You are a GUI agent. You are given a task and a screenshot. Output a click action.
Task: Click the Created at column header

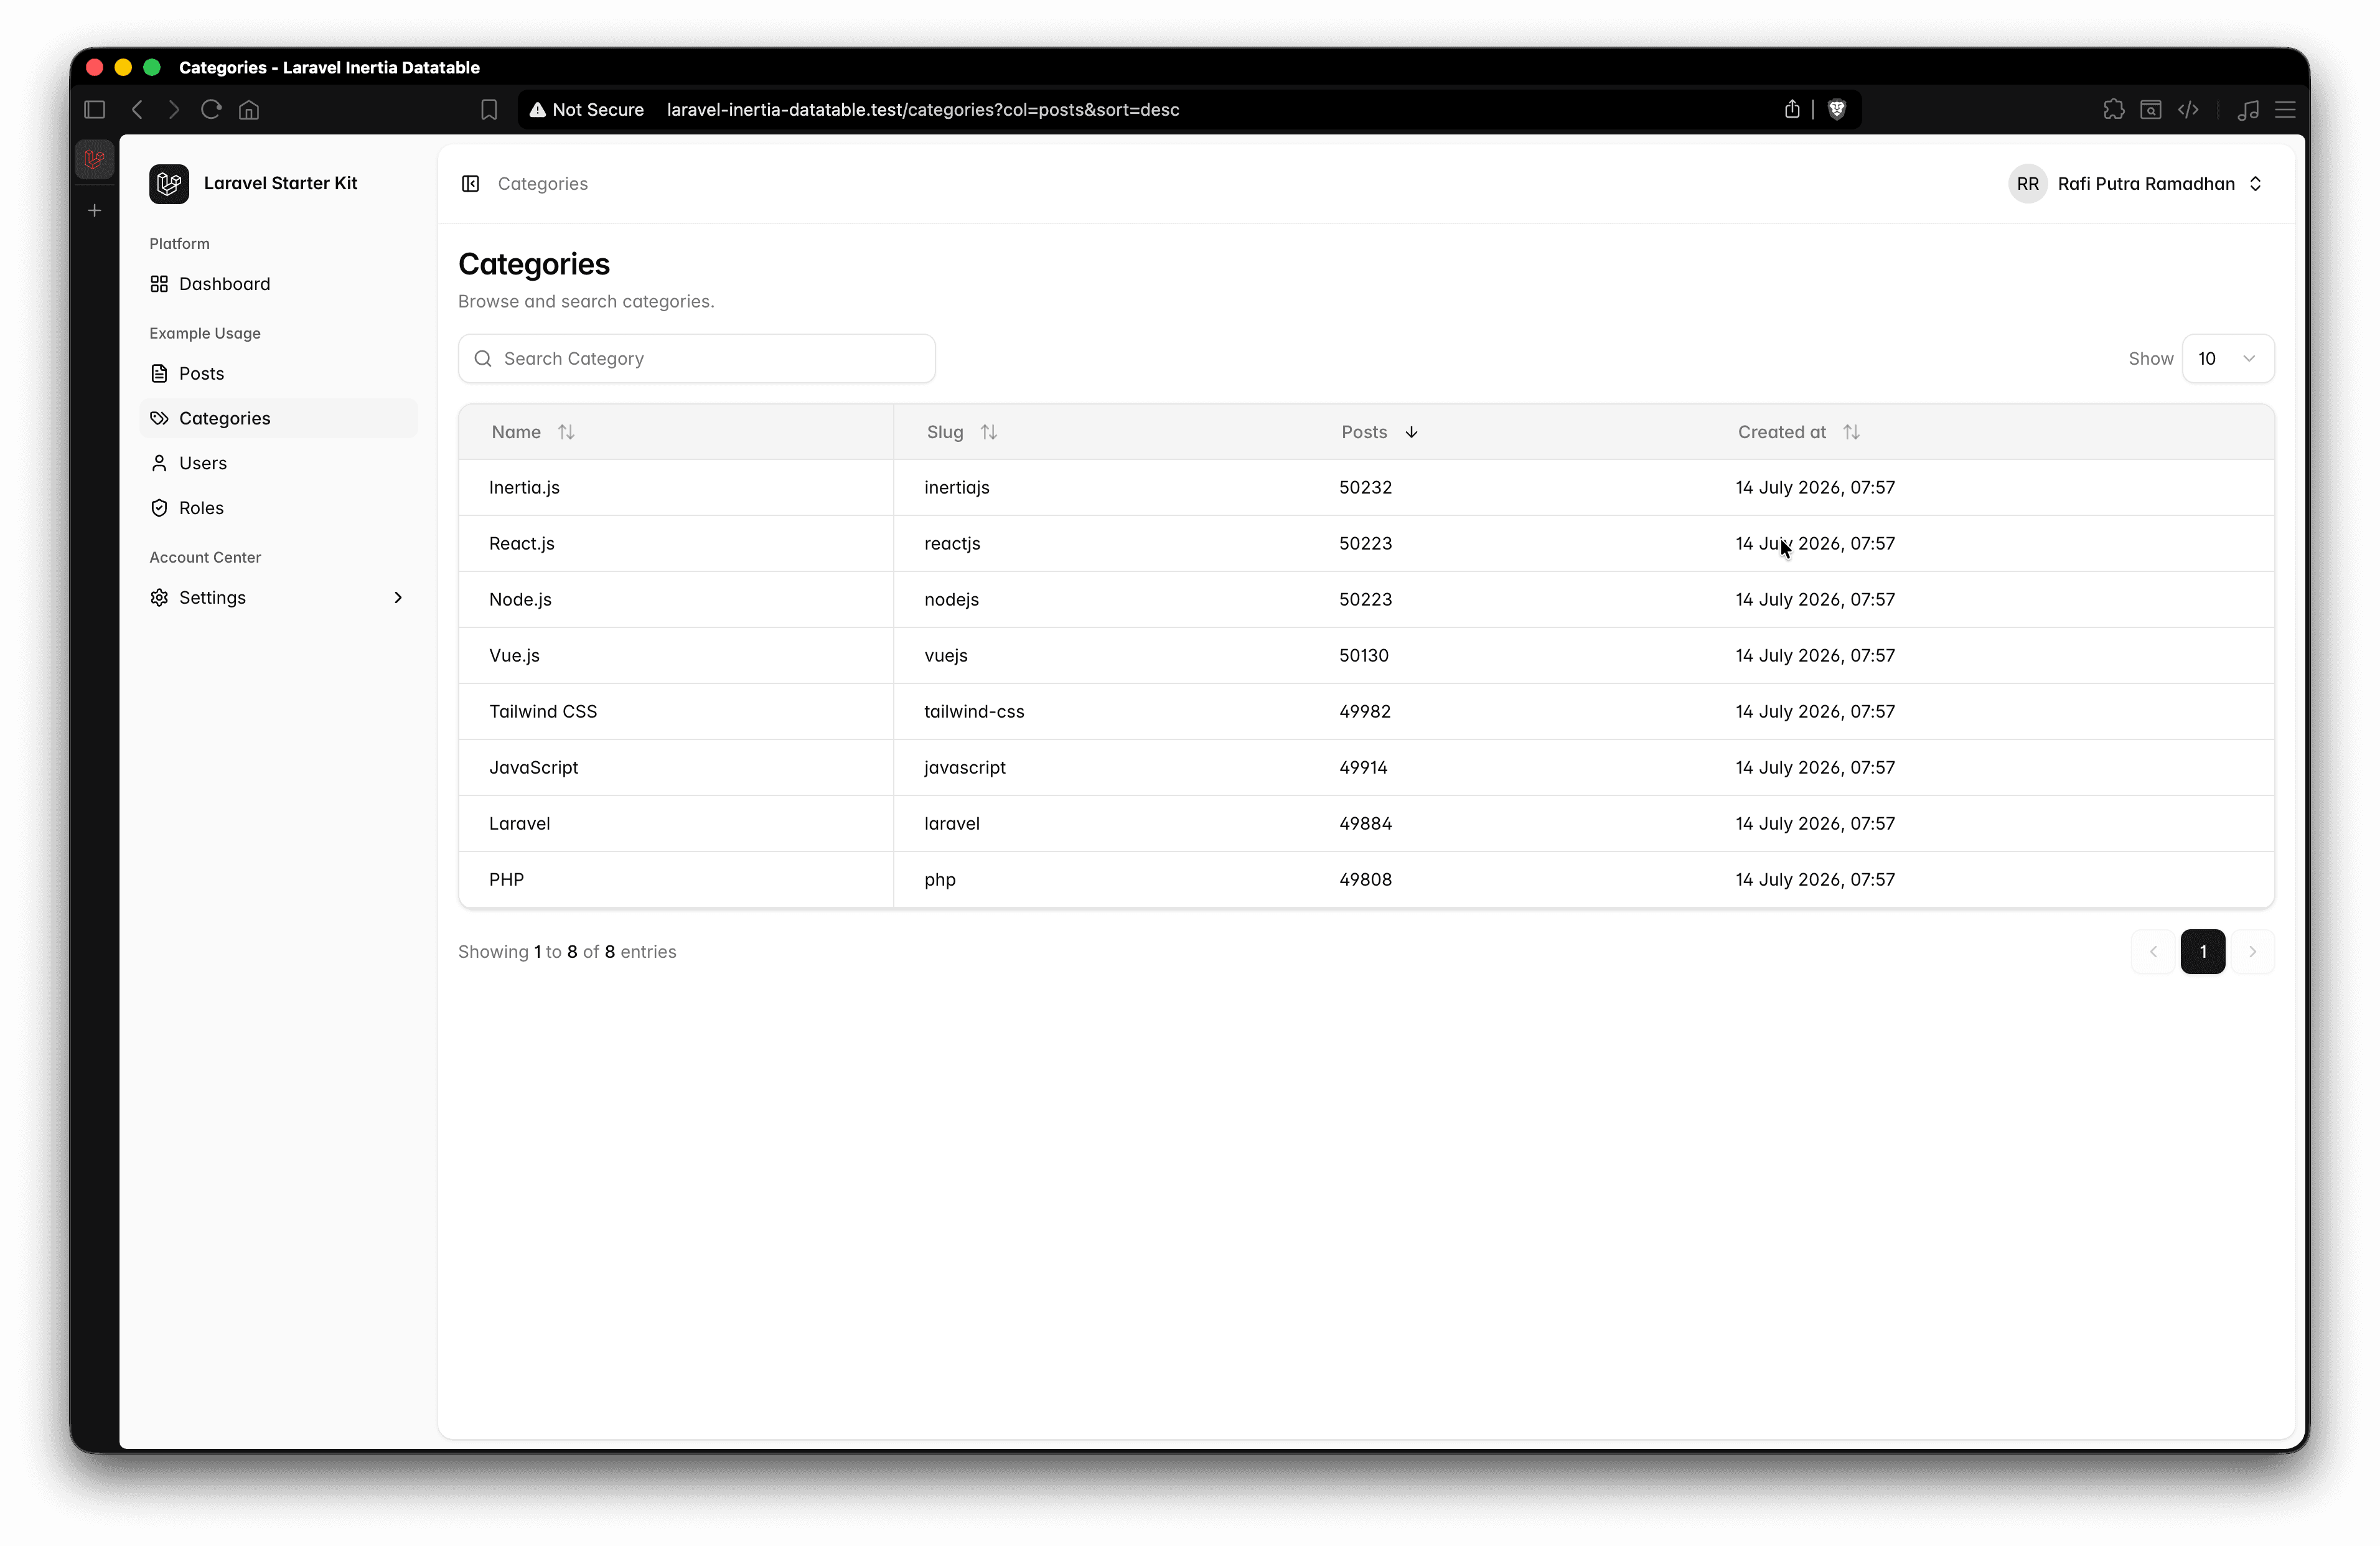[1781, 432]
